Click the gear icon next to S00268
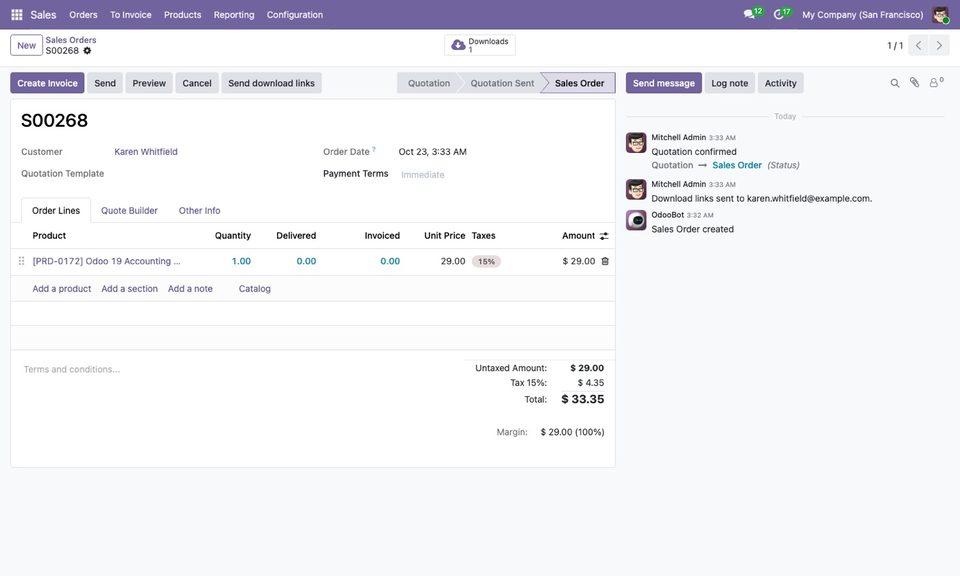The width and height of the screenshot is (960, 576). 87,51
